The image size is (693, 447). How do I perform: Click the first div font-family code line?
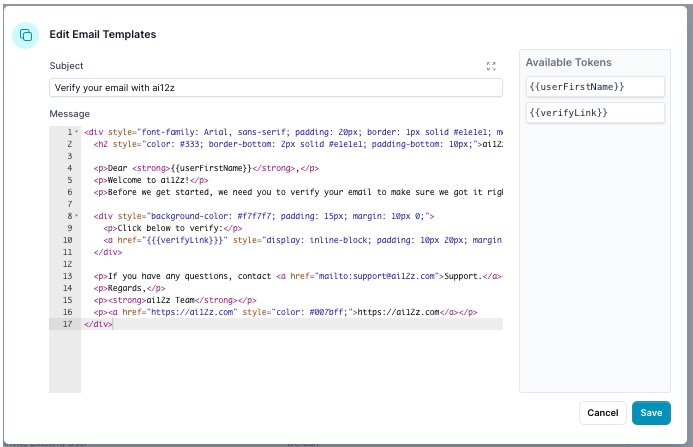(x=293, y=132)
